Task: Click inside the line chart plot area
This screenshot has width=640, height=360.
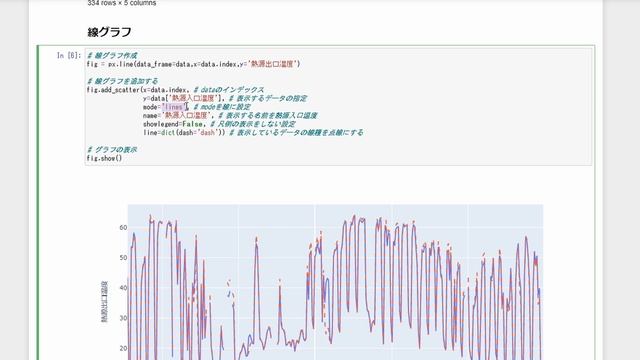Action: [336, 282]
